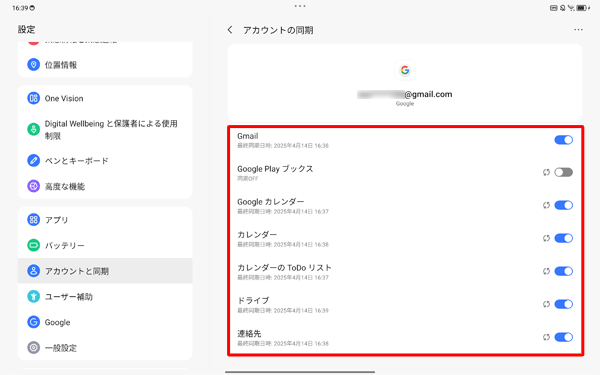Open 位置情報 settings
This screenshot has width=600, height=375.
click(105, 65)
